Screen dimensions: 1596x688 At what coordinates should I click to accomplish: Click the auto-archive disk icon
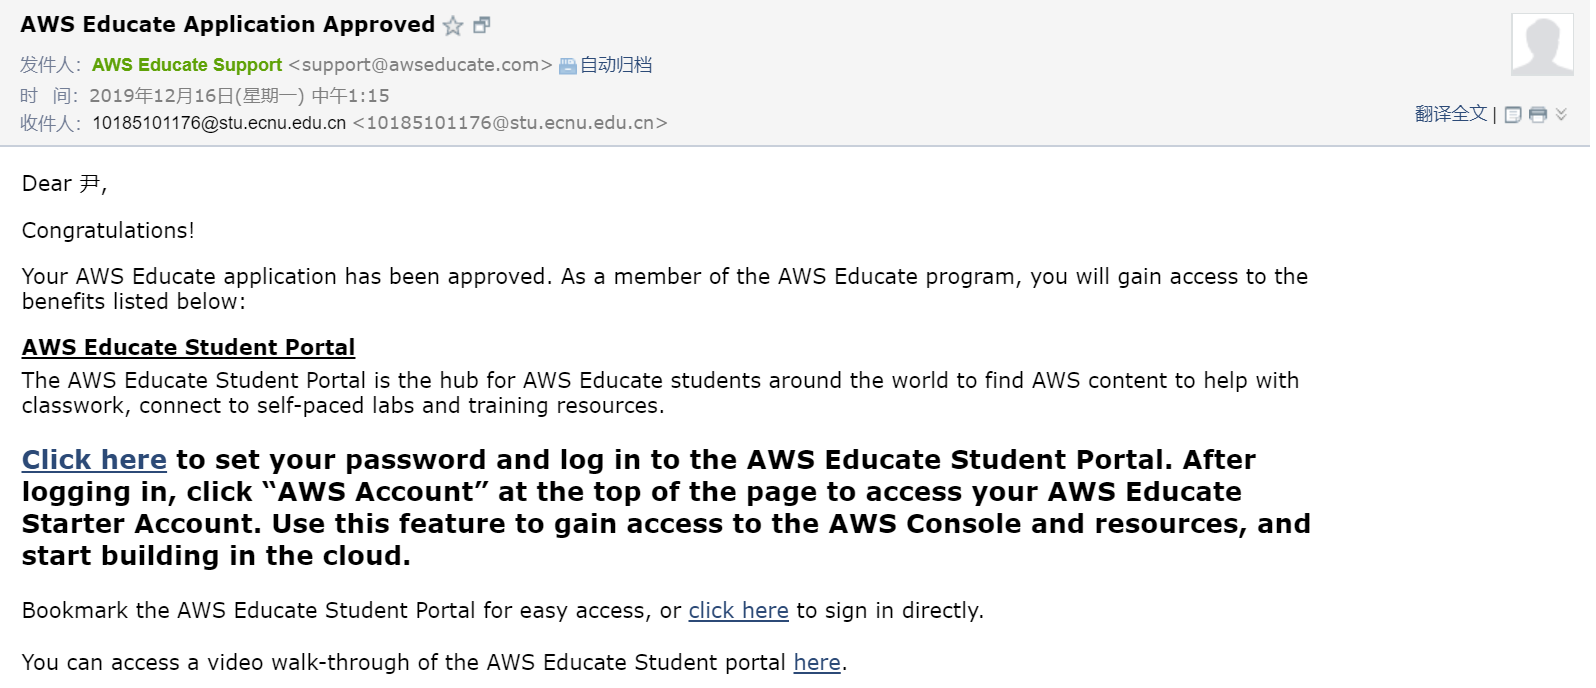coord(568,66)
